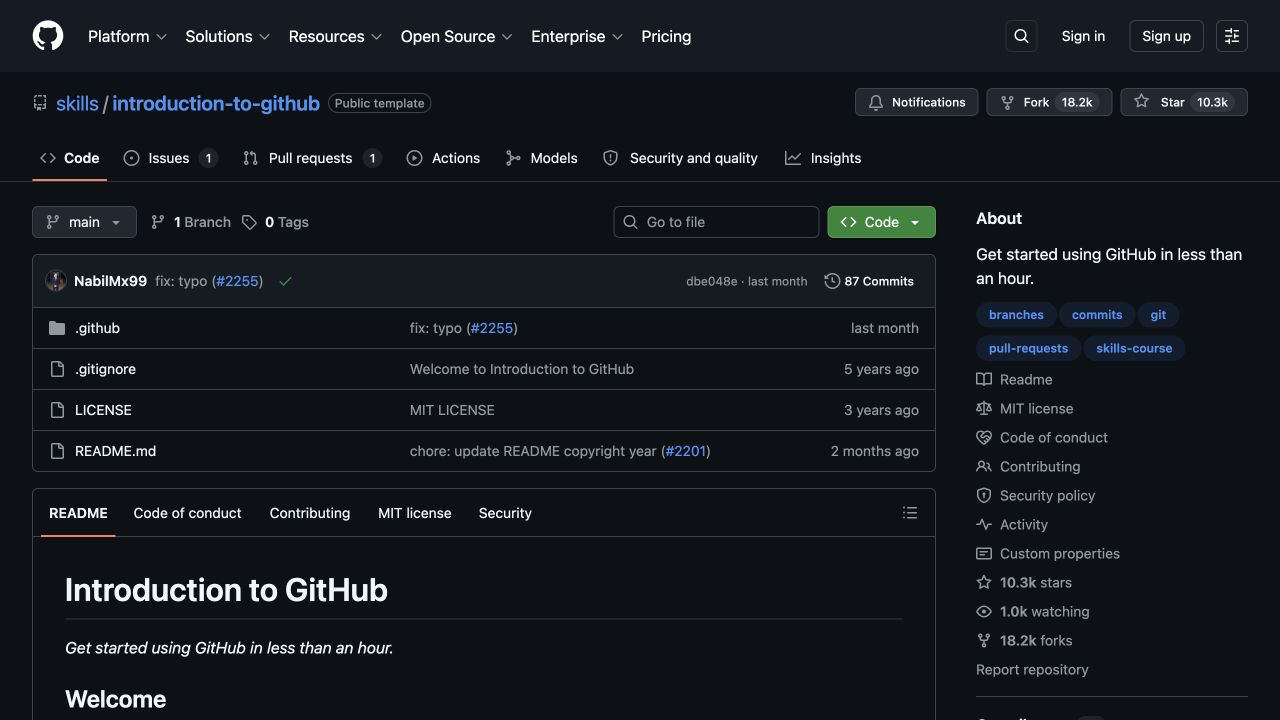The image size is (1280, 720).
Task: Select the Code of conduct README tab
Action: (x=187, y=513)
